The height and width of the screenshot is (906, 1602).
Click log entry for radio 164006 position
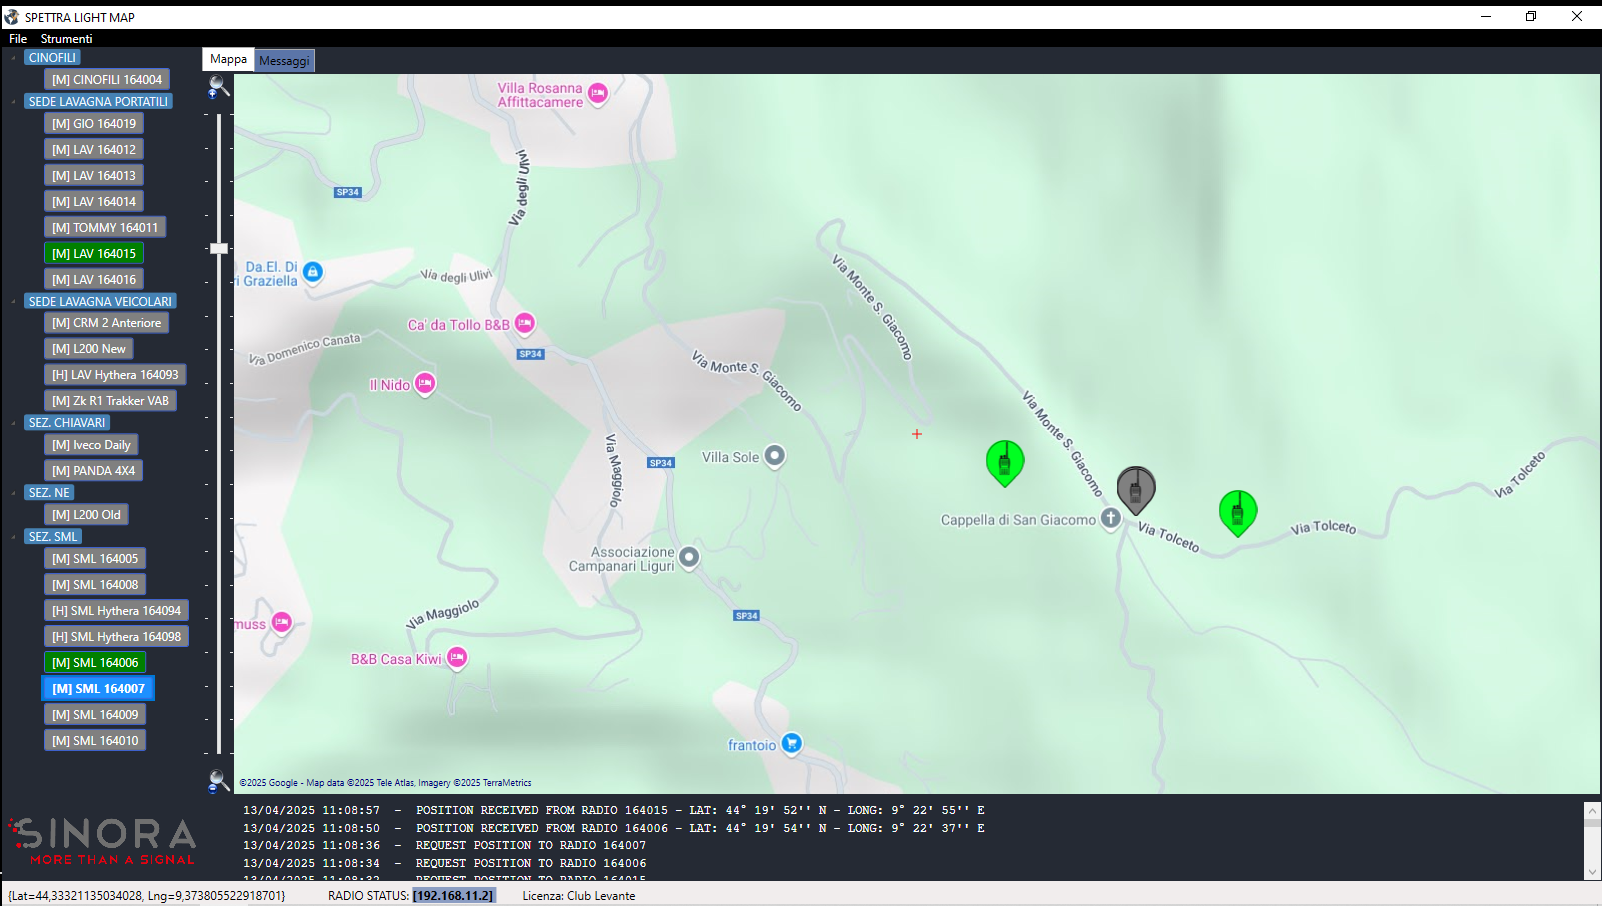[x=614, y=829]
